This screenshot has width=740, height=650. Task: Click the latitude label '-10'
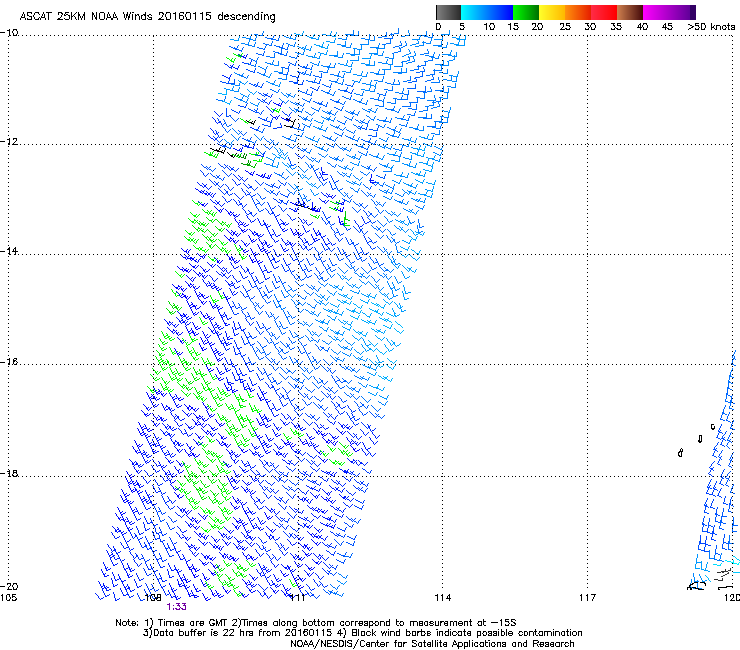(9, 33)
